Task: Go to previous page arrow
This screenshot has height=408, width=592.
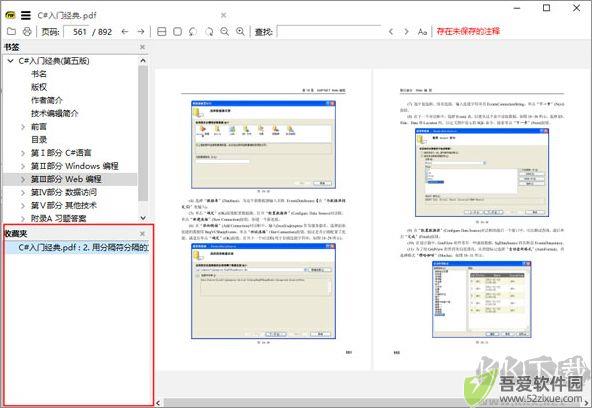Action: (125, 32)
